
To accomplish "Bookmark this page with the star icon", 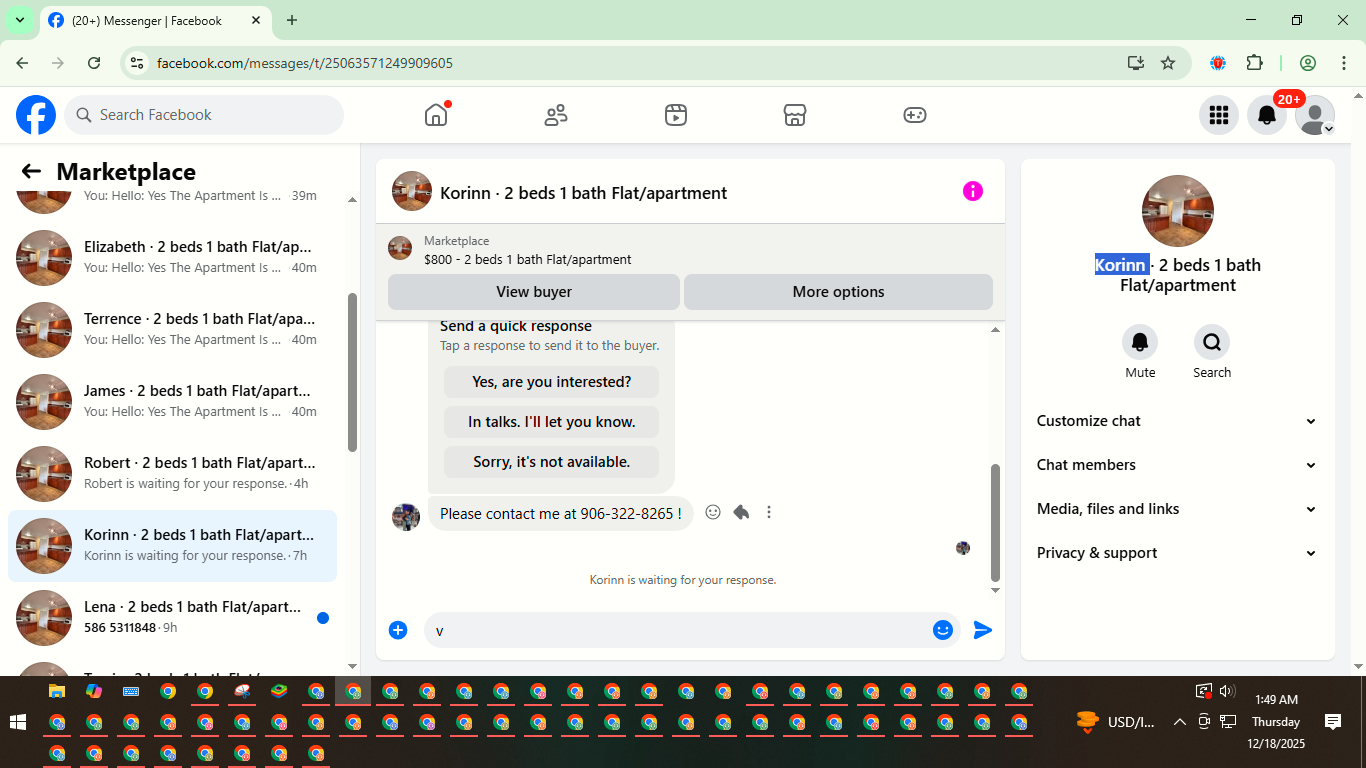I will click(1168, 63).
